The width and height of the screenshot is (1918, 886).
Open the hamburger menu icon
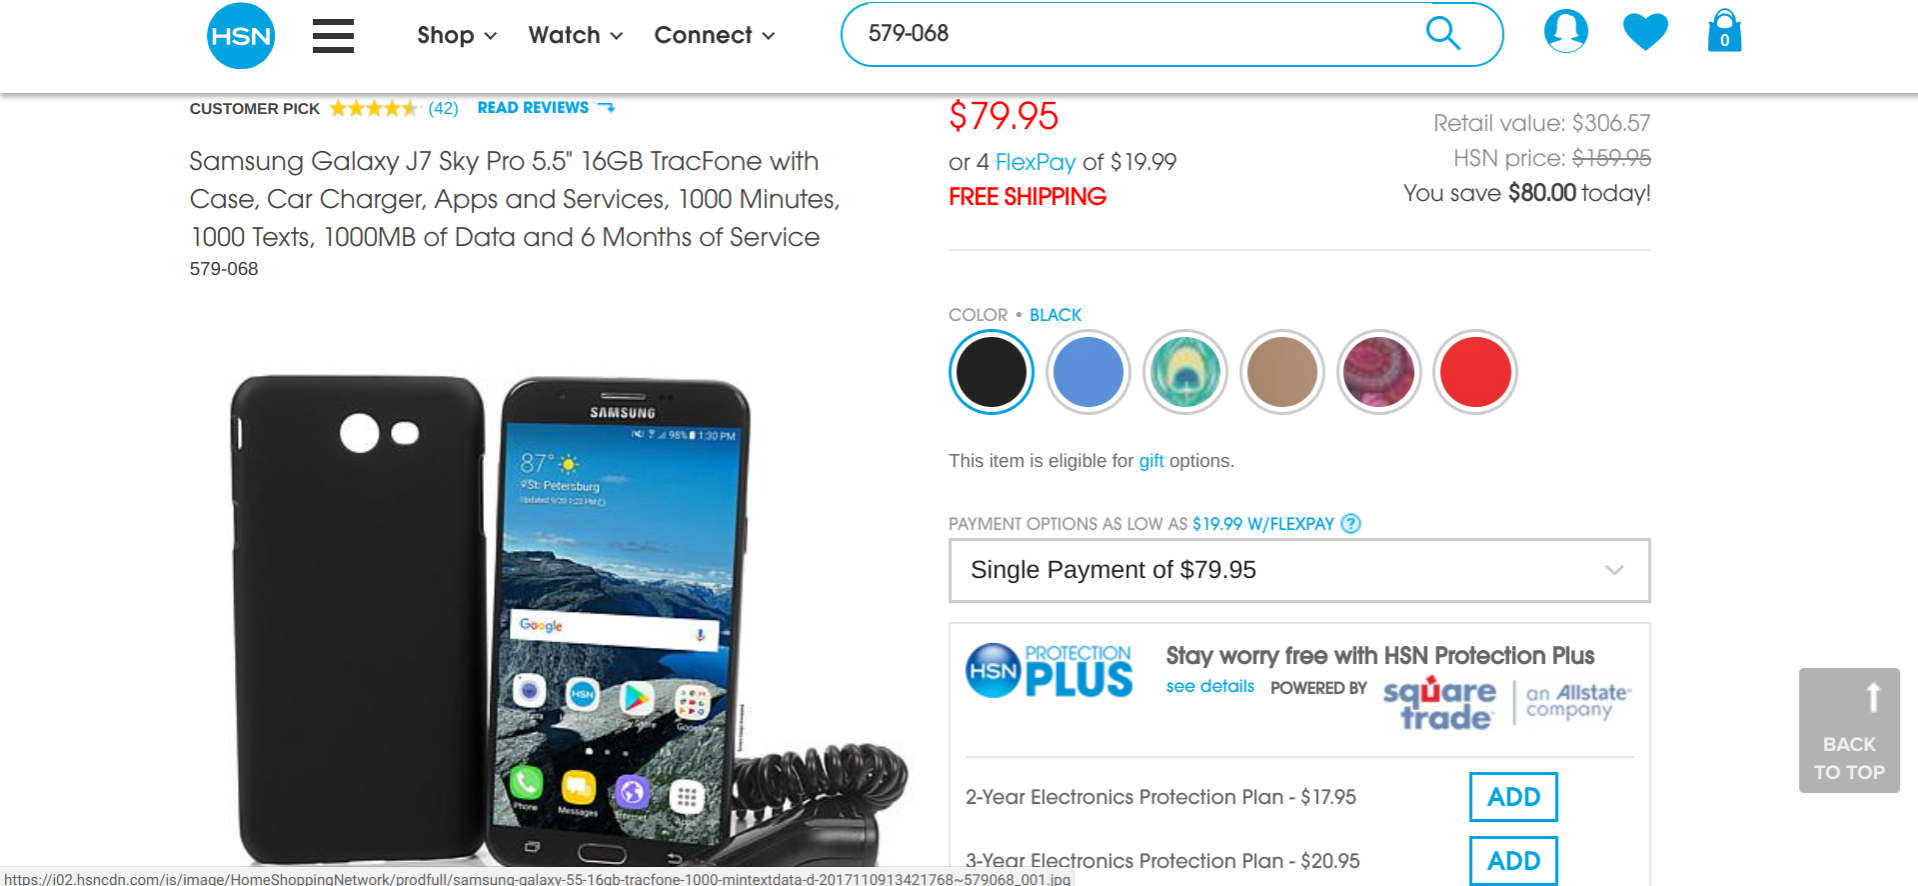[333, 36]
